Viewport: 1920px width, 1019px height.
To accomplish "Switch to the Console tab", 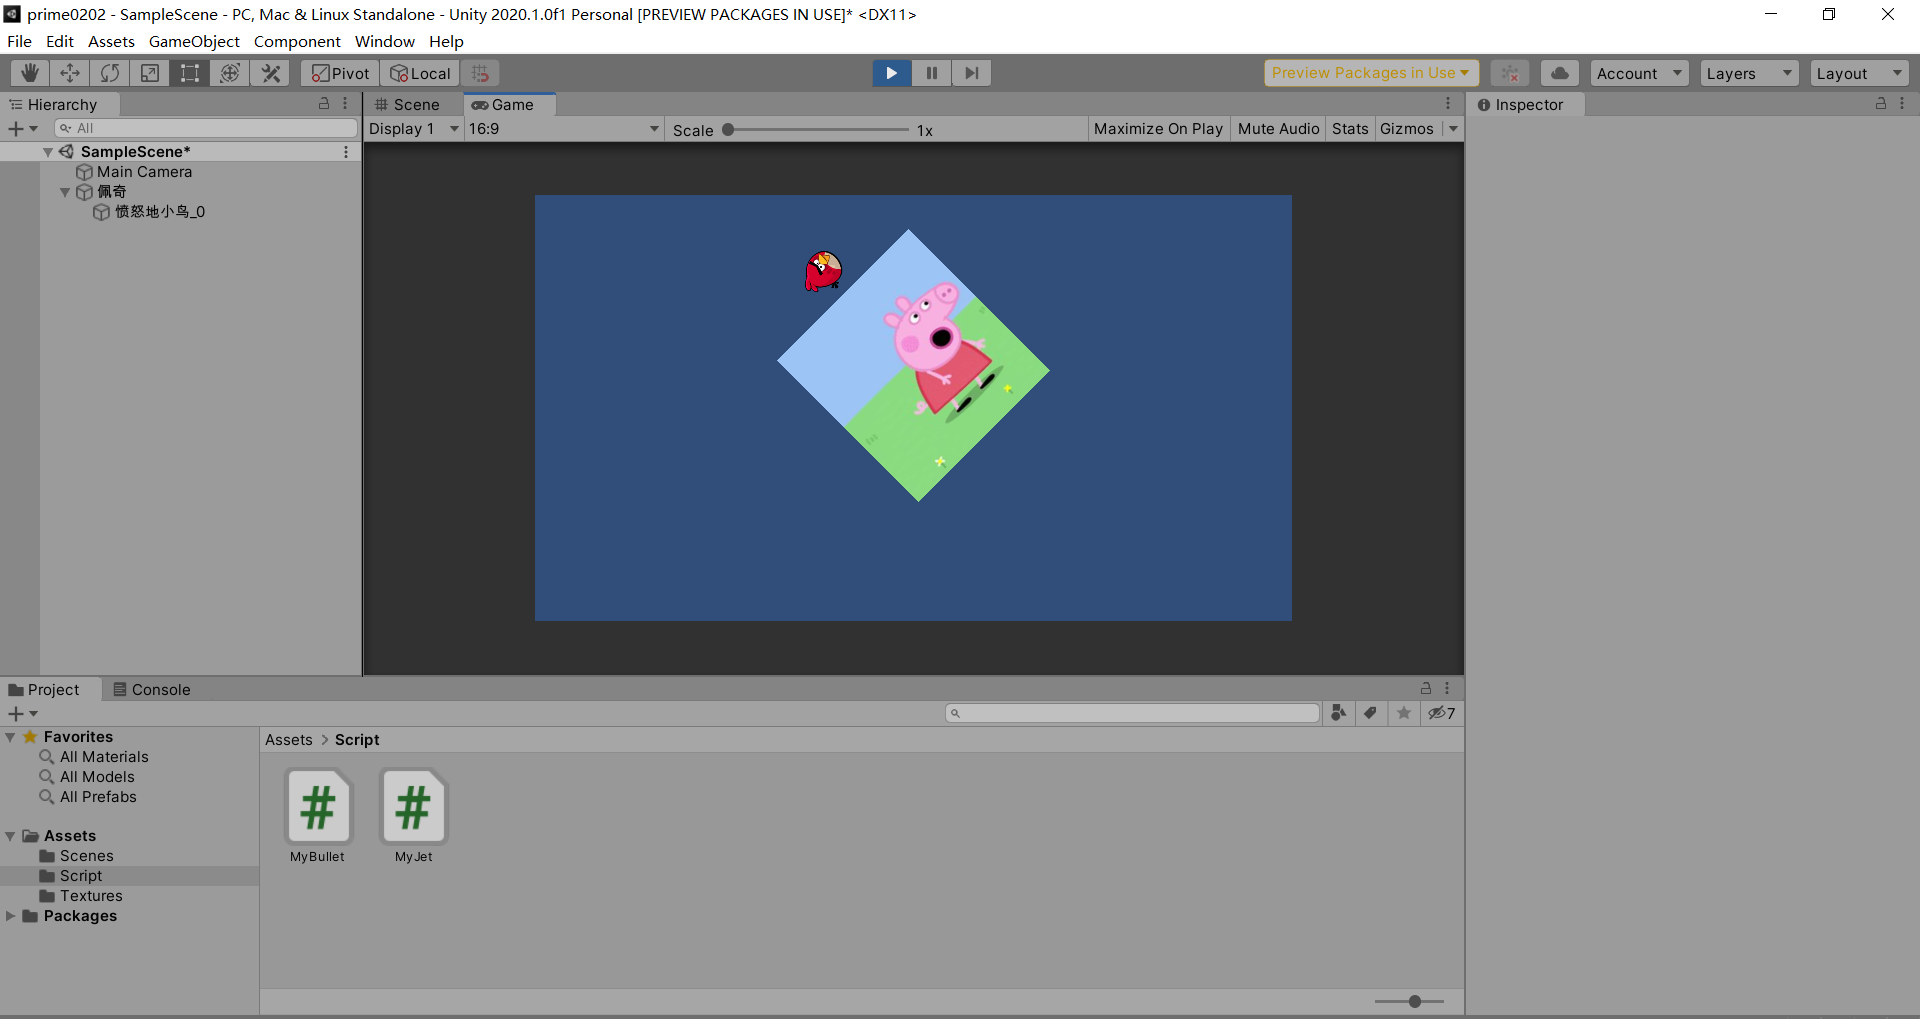I will (151, 689).
